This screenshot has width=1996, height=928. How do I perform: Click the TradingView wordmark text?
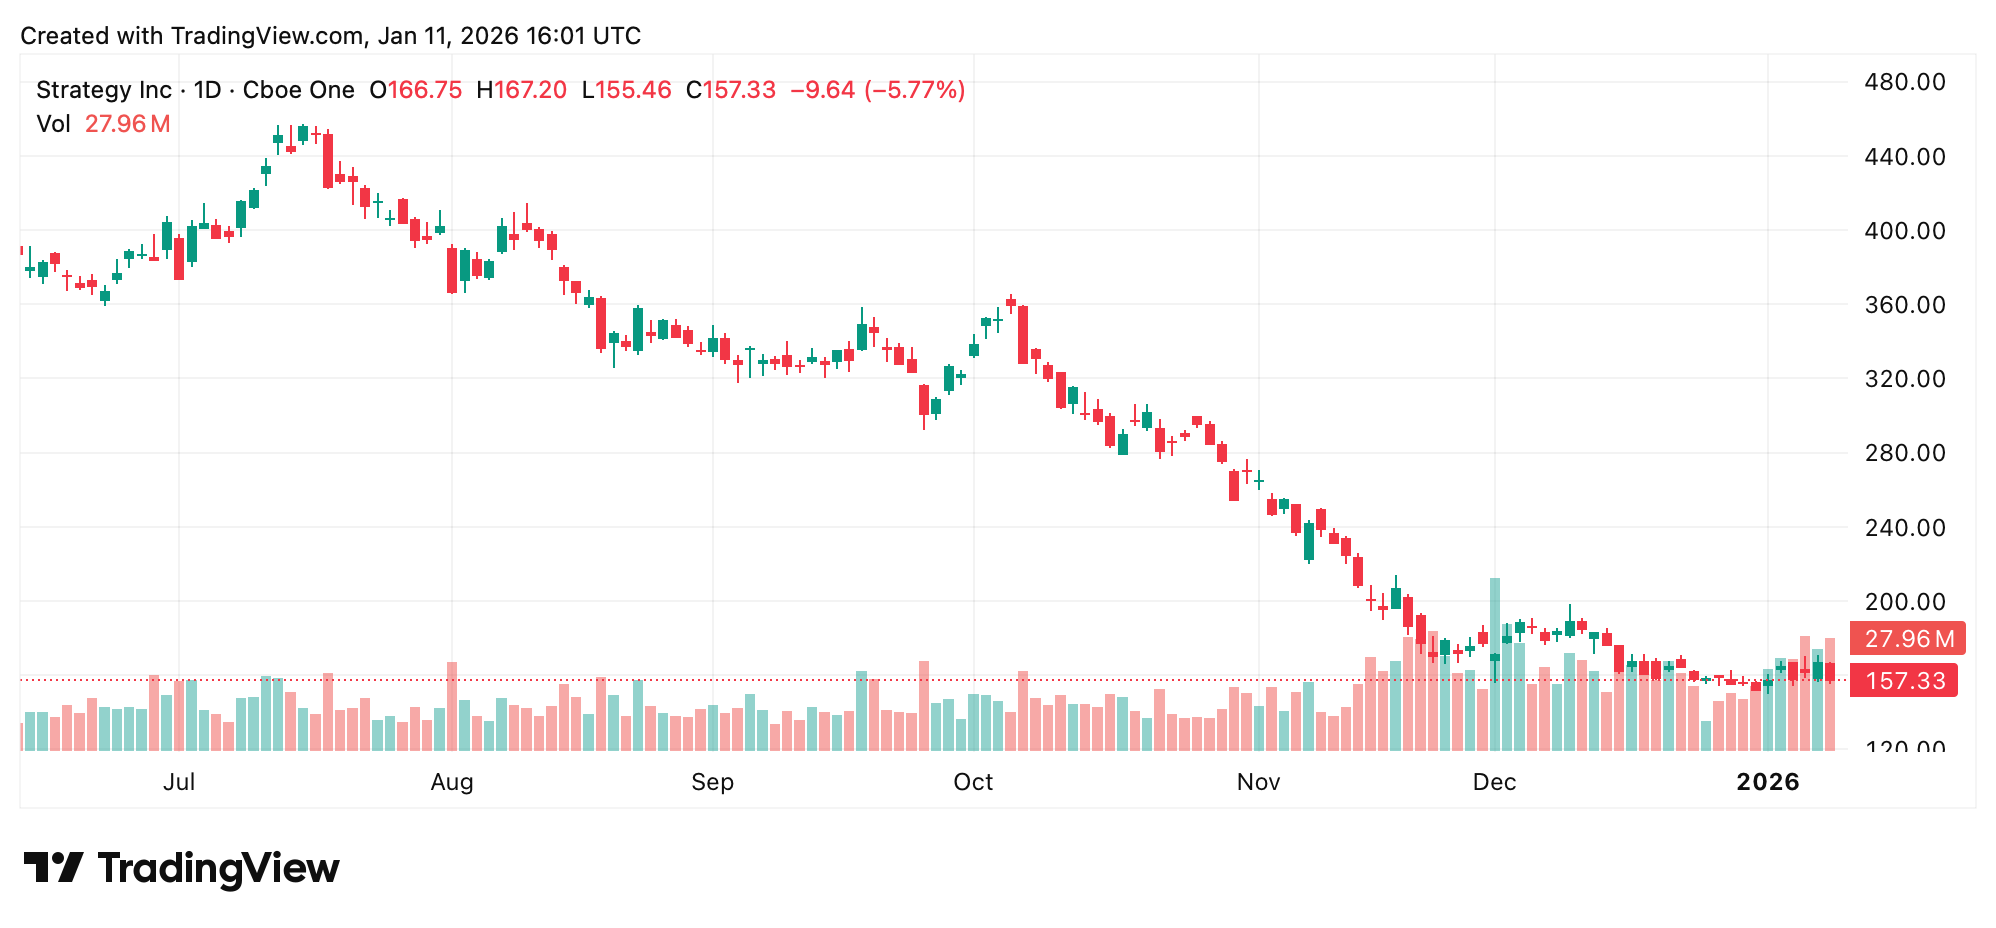point(218,868)
